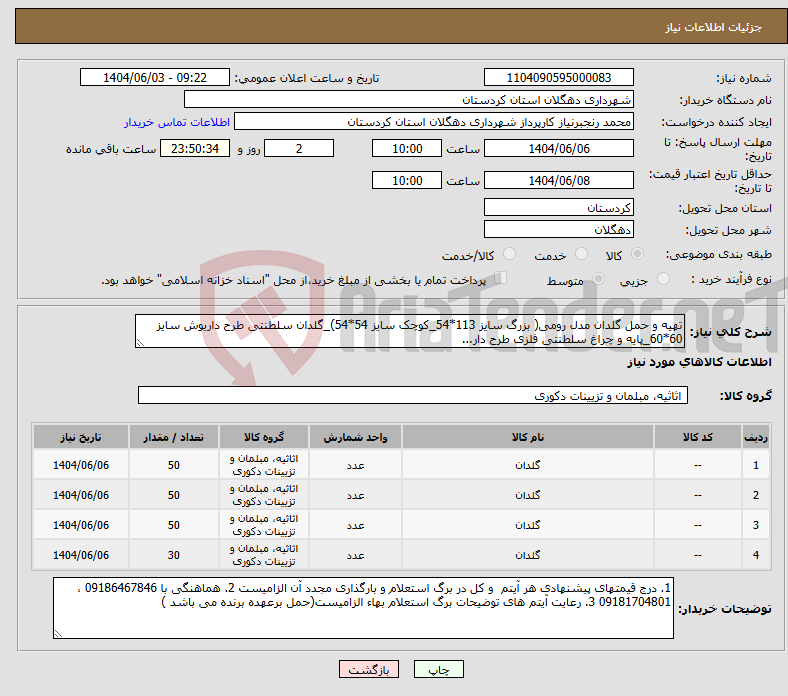Click the شماره نیاز number field

coord(558,78)
